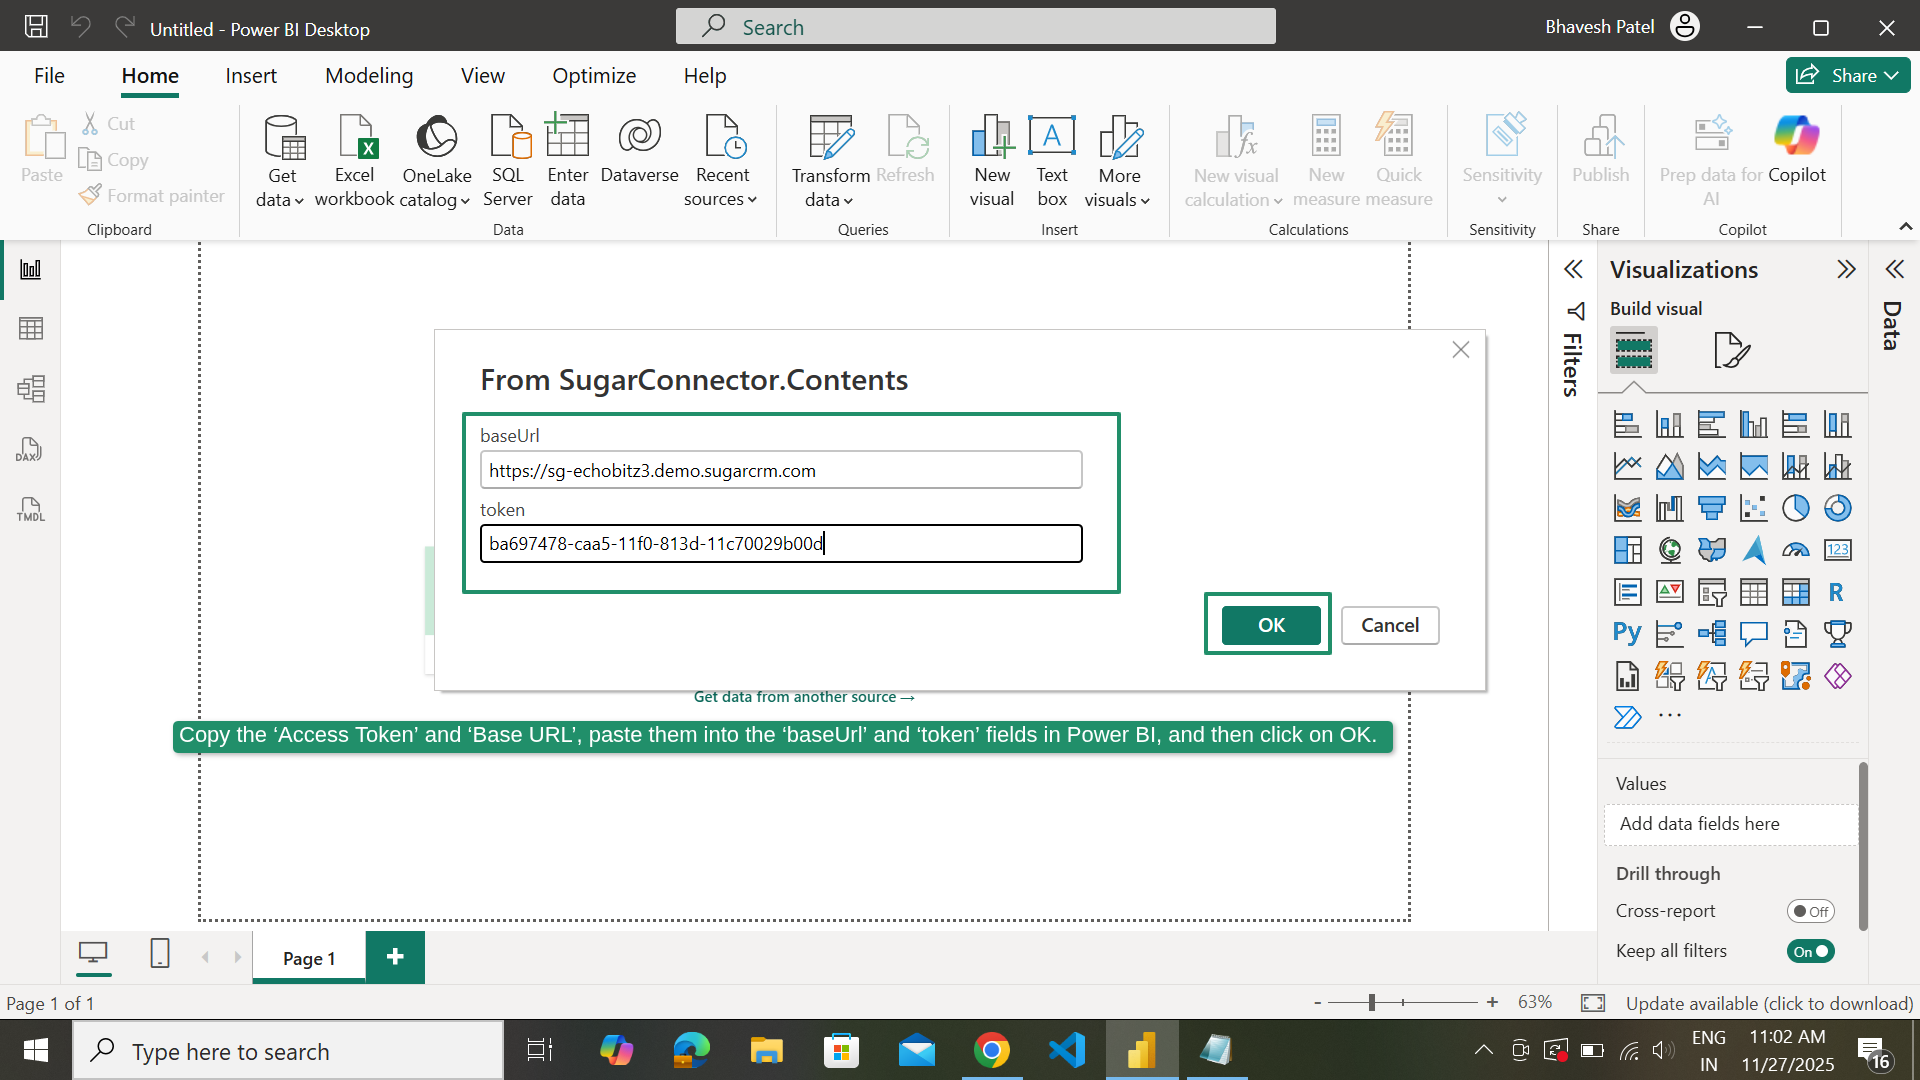This screenshot has width=1920, height=1080.
Task: Expand the Recent sources dropdown
Action: (722, 160)
